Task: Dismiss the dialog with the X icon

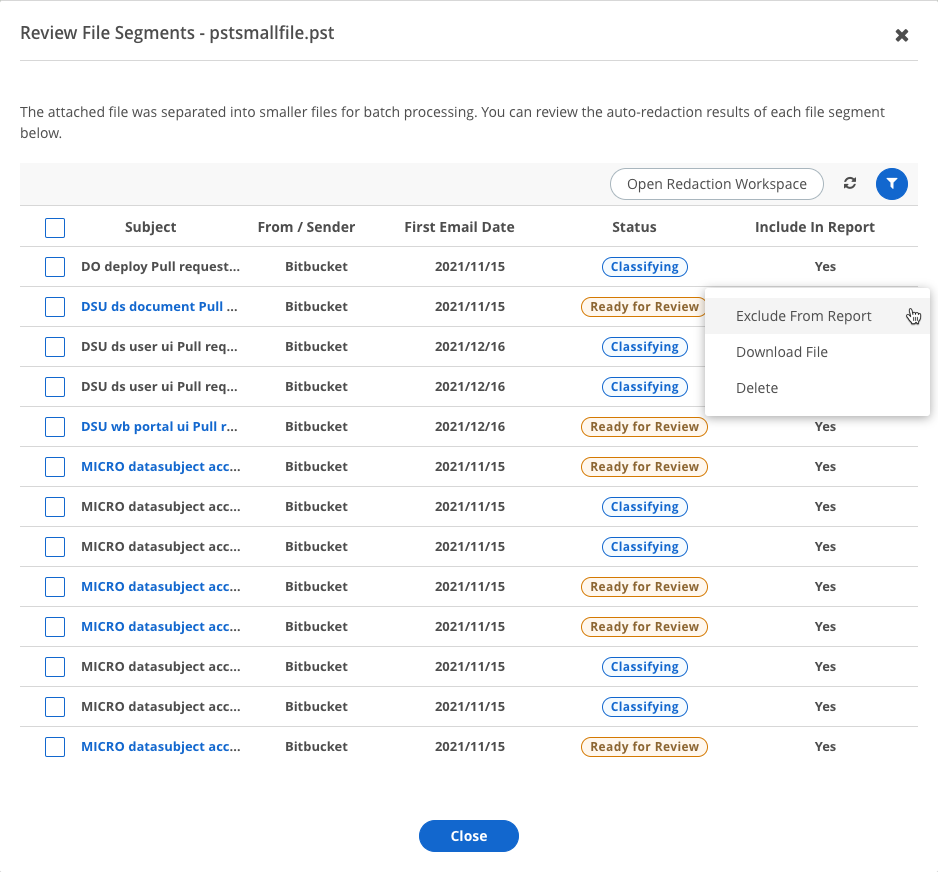Action: 901,35
